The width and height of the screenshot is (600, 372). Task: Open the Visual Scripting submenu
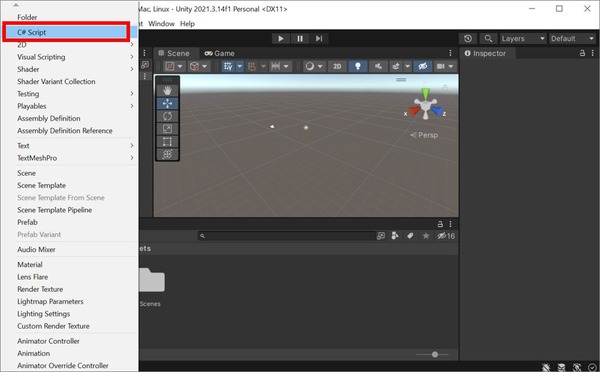coord(70,57)
